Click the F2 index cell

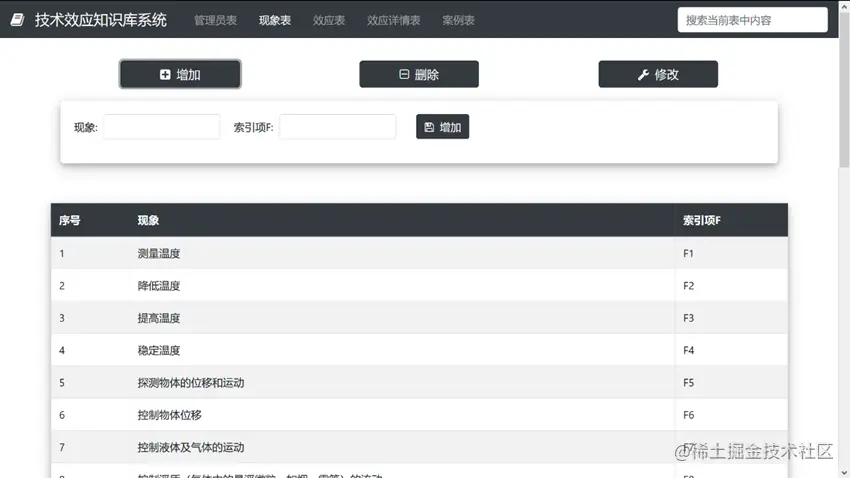(x=731, y=286)
